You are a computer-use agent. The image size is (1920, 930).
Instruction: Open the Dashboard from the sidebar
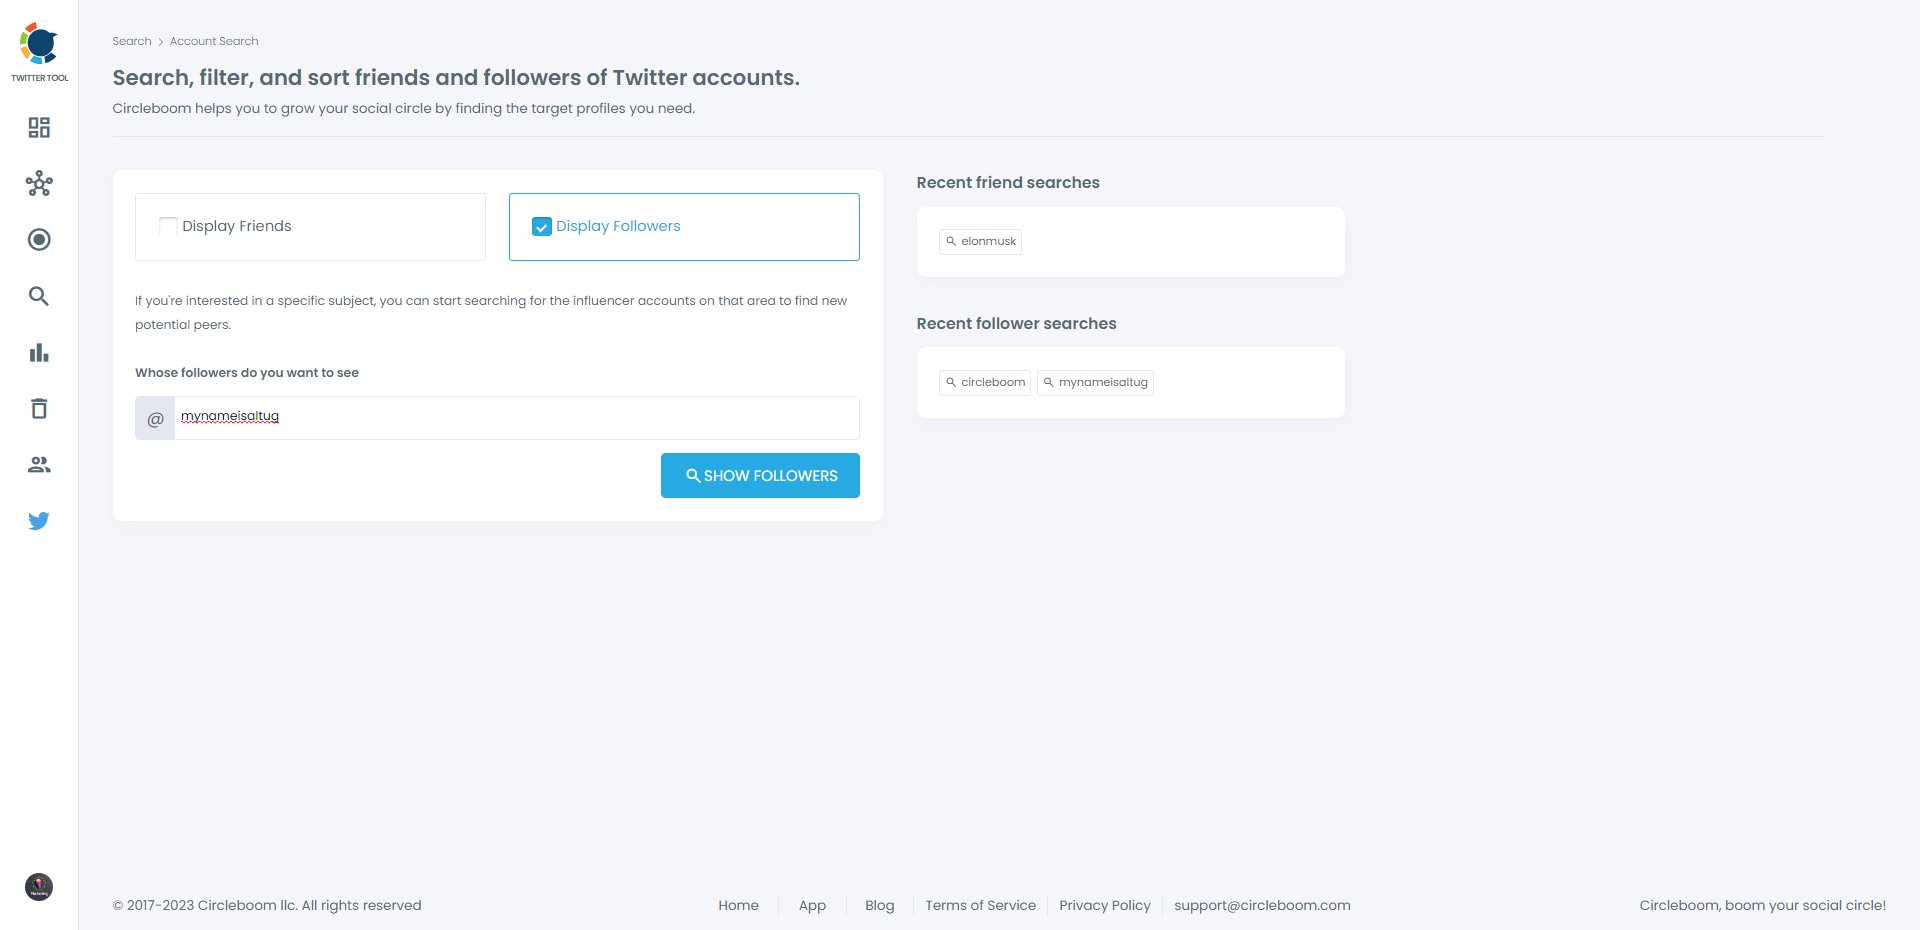[x=38, y=127]
